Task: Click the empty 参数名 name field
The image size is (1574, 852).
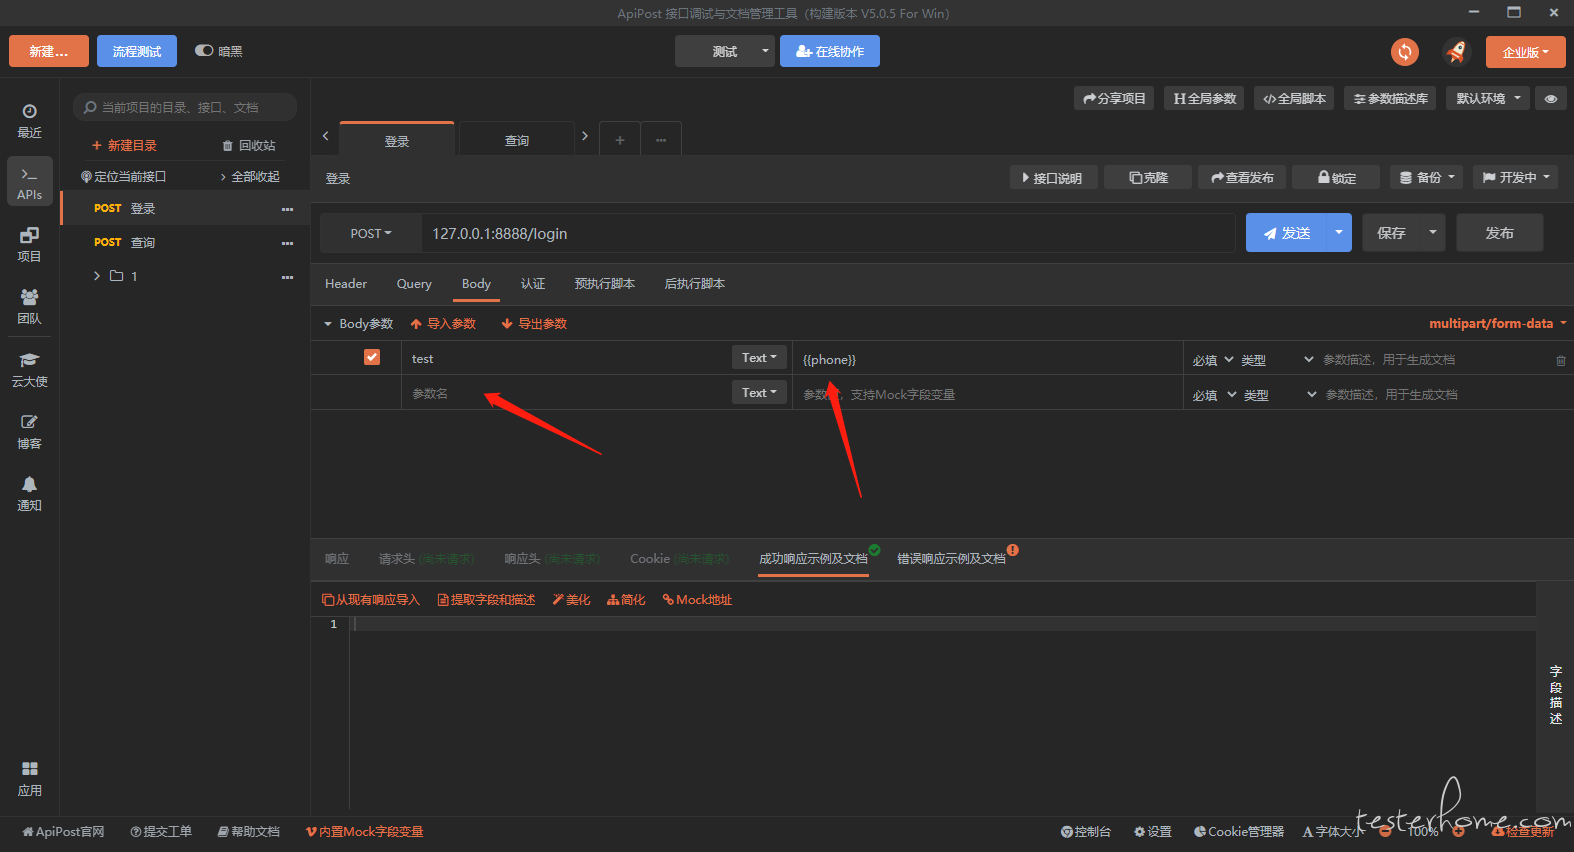Action: (566, 393)
